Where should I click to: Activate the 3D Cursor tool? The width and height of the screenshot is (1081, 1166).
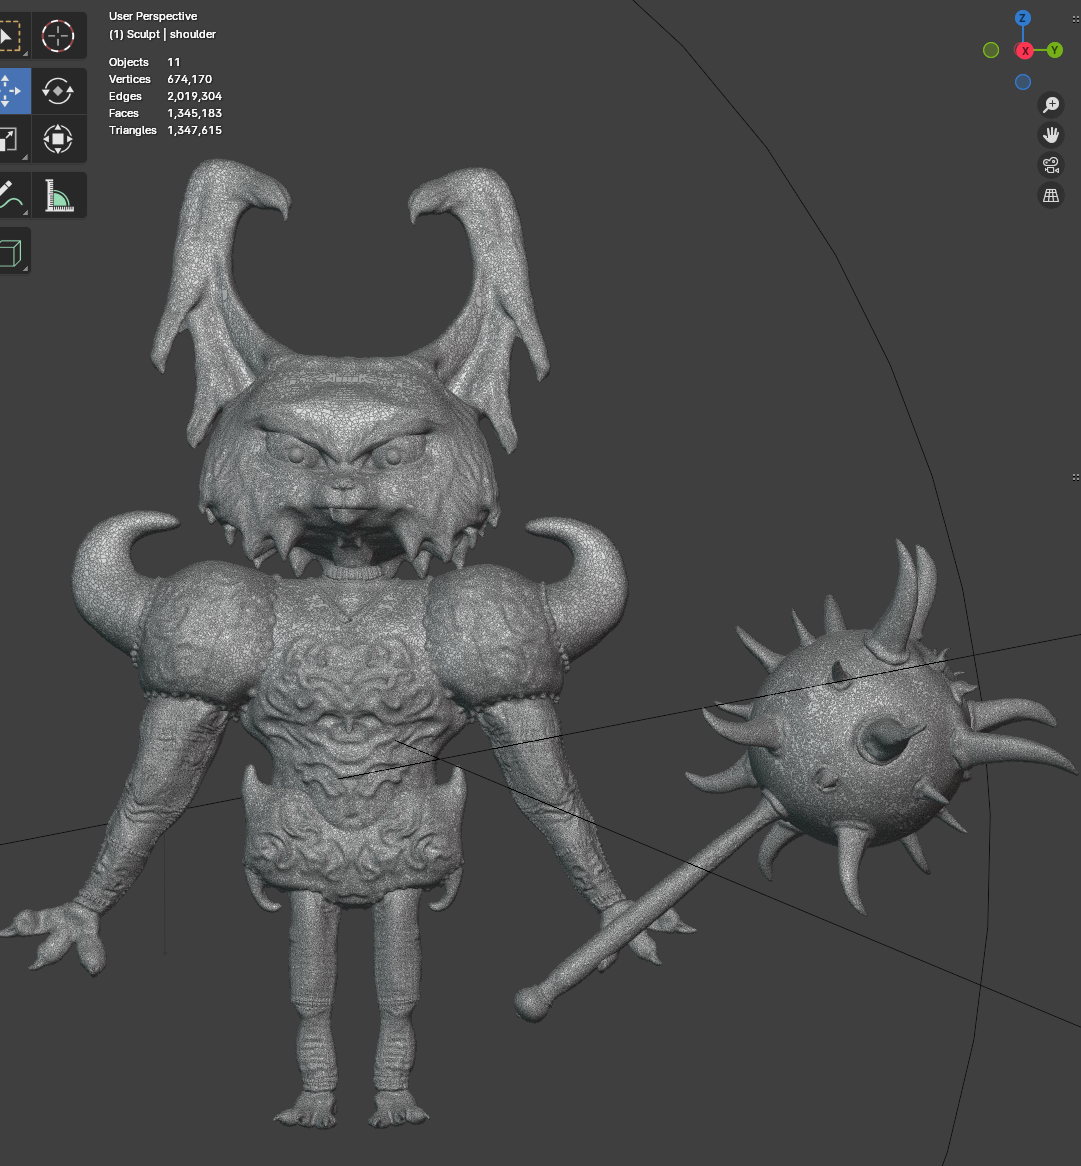(x=58, y=37)
